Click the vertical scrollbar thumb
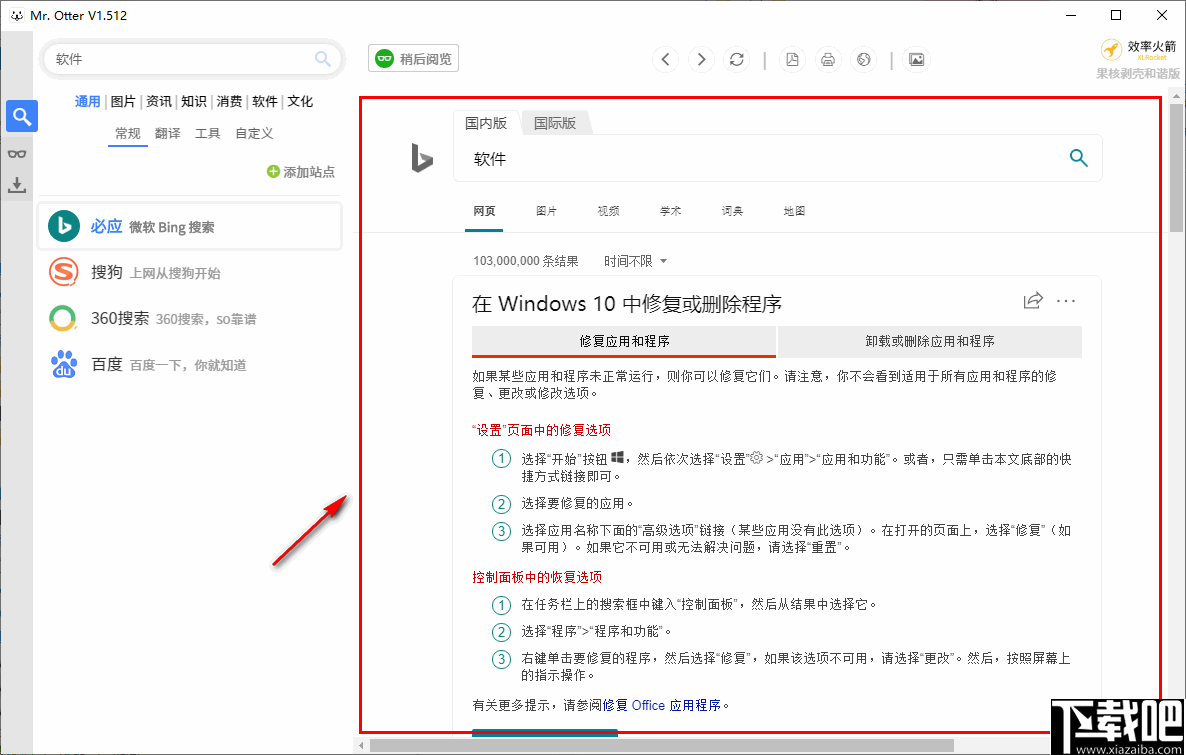This screenshot has height=755, width=1186. tap(1176, 166)
